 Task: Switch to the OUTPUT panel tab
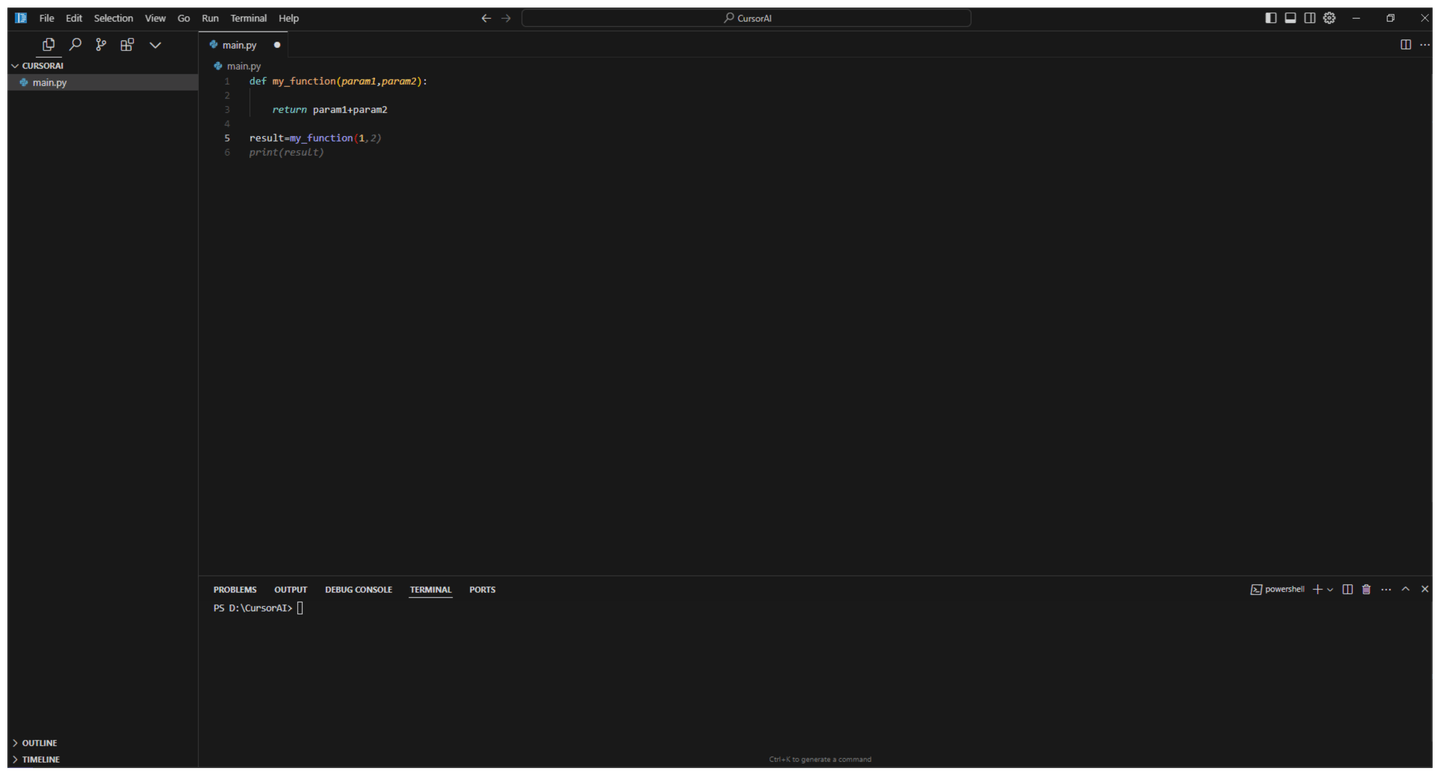point(291,590)
